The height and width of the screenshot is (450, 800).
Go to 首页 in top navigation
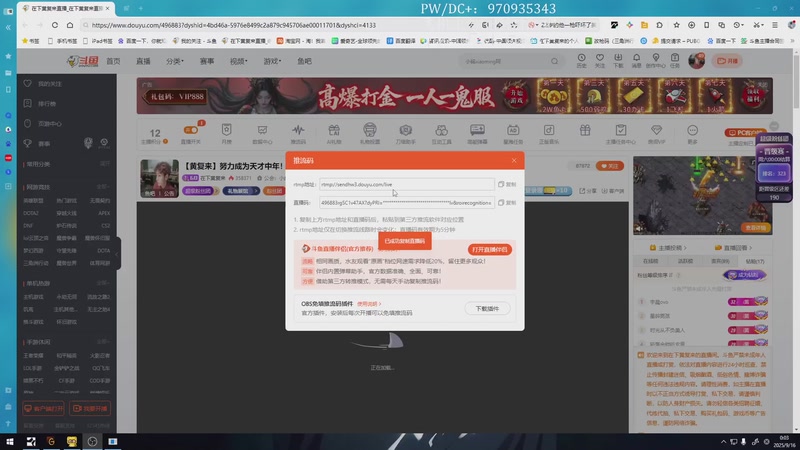(x=113, y=61)
